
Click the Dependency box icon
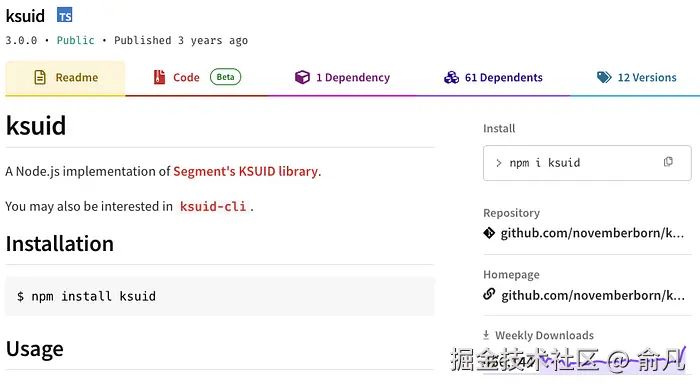pos(302,77)
